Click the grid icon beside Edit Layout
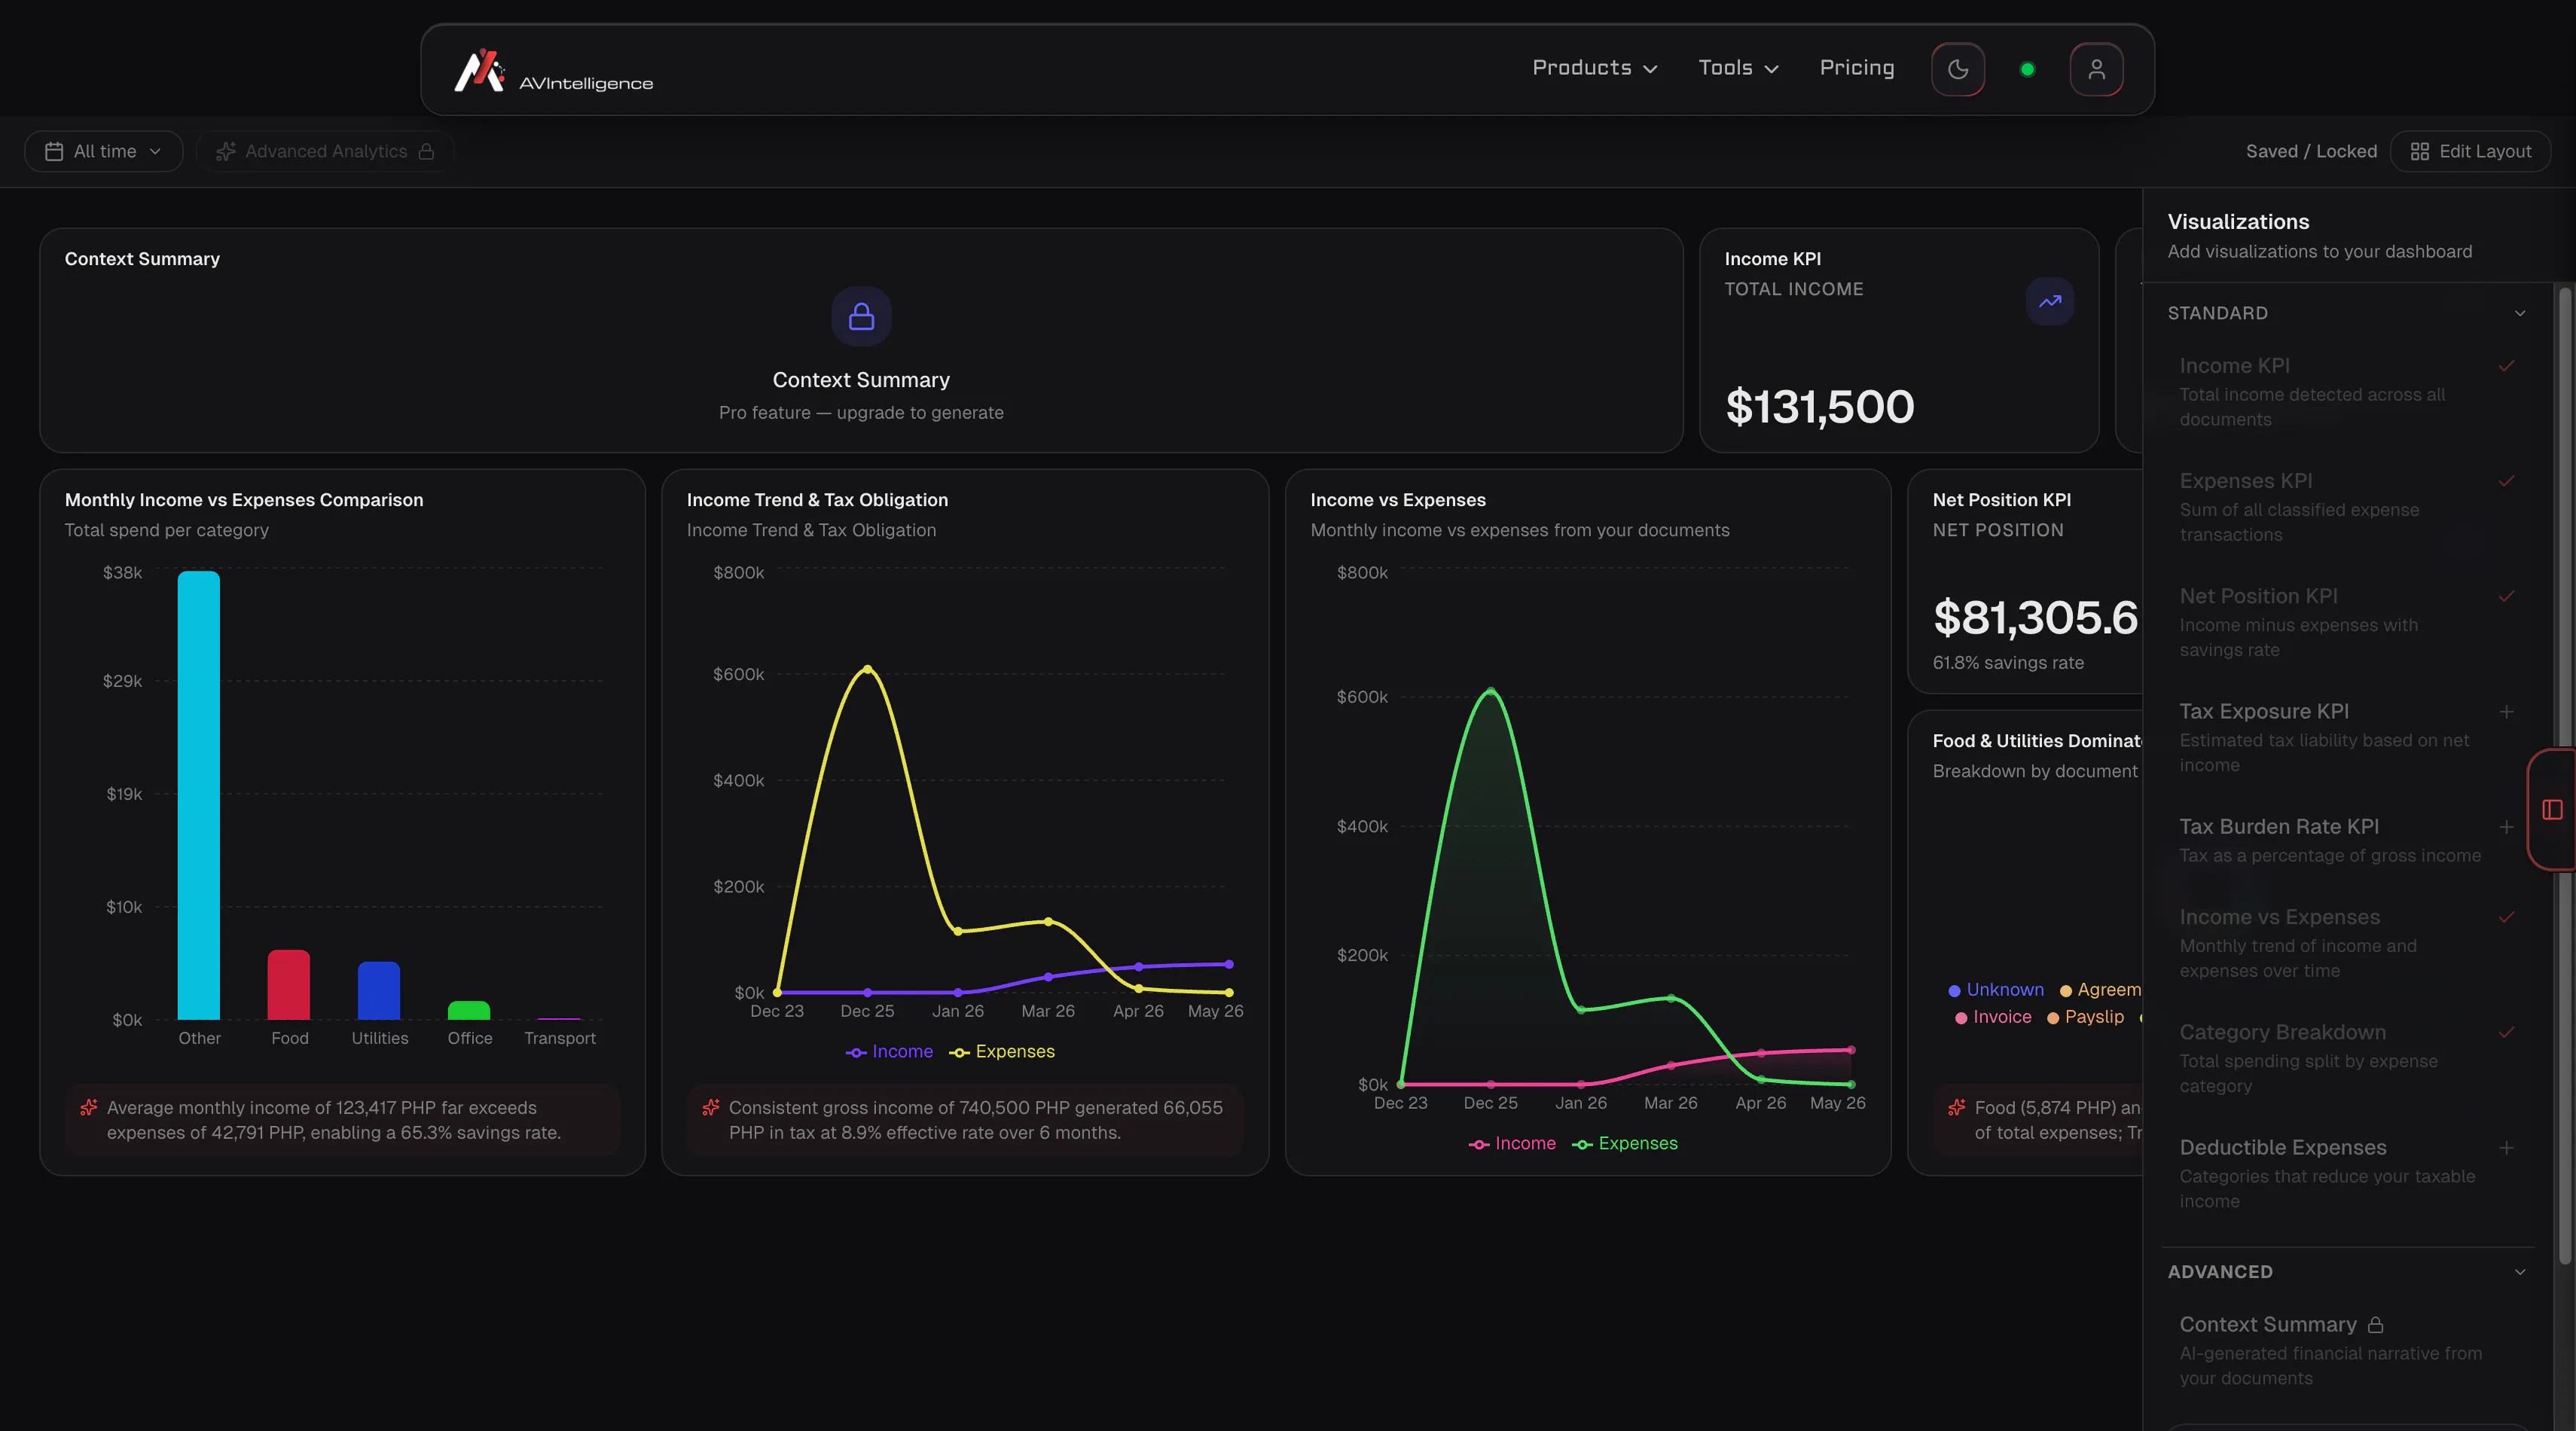 pyautogui.click(x=2419, y=151)
